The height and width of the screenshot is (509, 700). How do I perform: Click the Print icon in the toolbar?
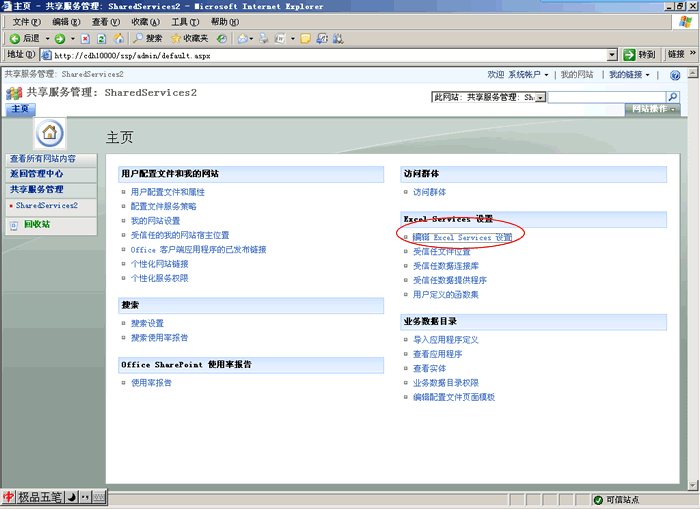point(264,39)
